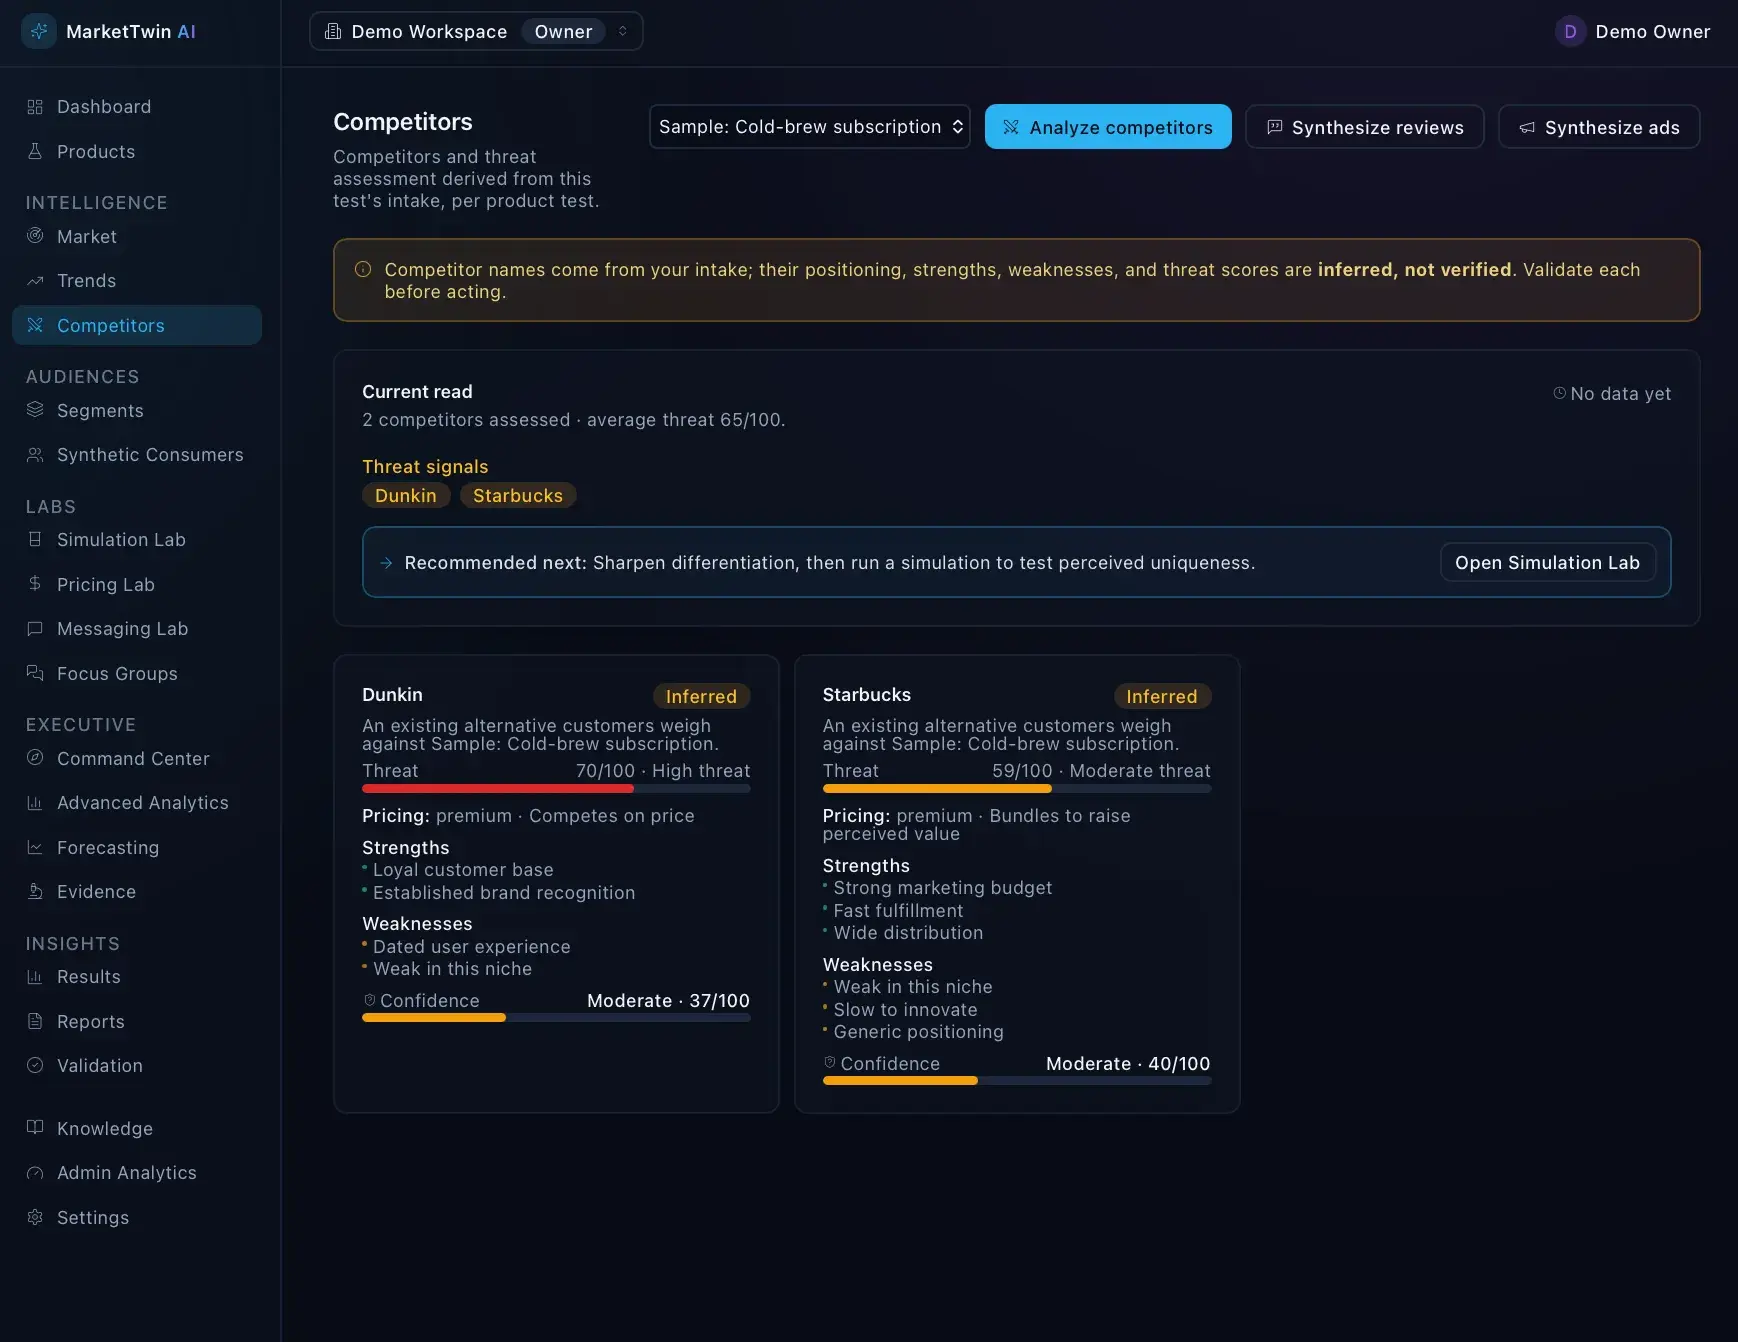Click 'Moderate · 37/100' confidence value
Screen dimensions: 1738x1342
click(x=668, y=1001)
